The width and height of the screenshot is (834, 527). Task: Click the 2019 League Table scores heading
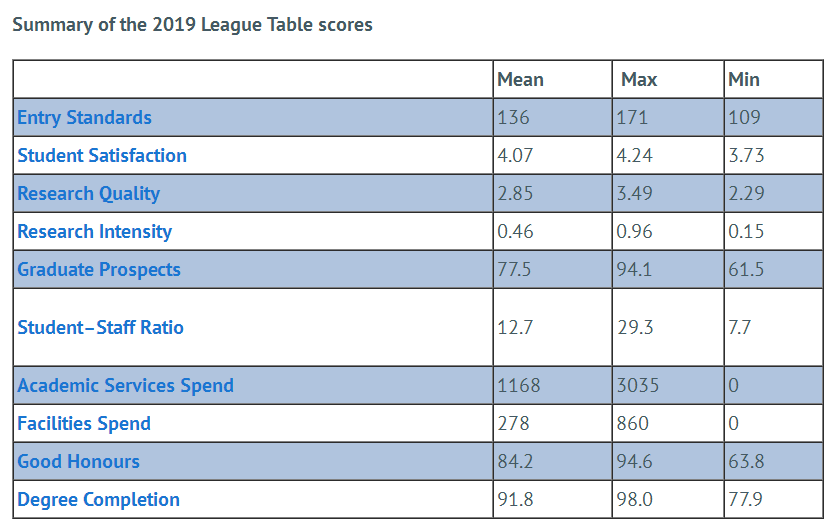point(192,25)
